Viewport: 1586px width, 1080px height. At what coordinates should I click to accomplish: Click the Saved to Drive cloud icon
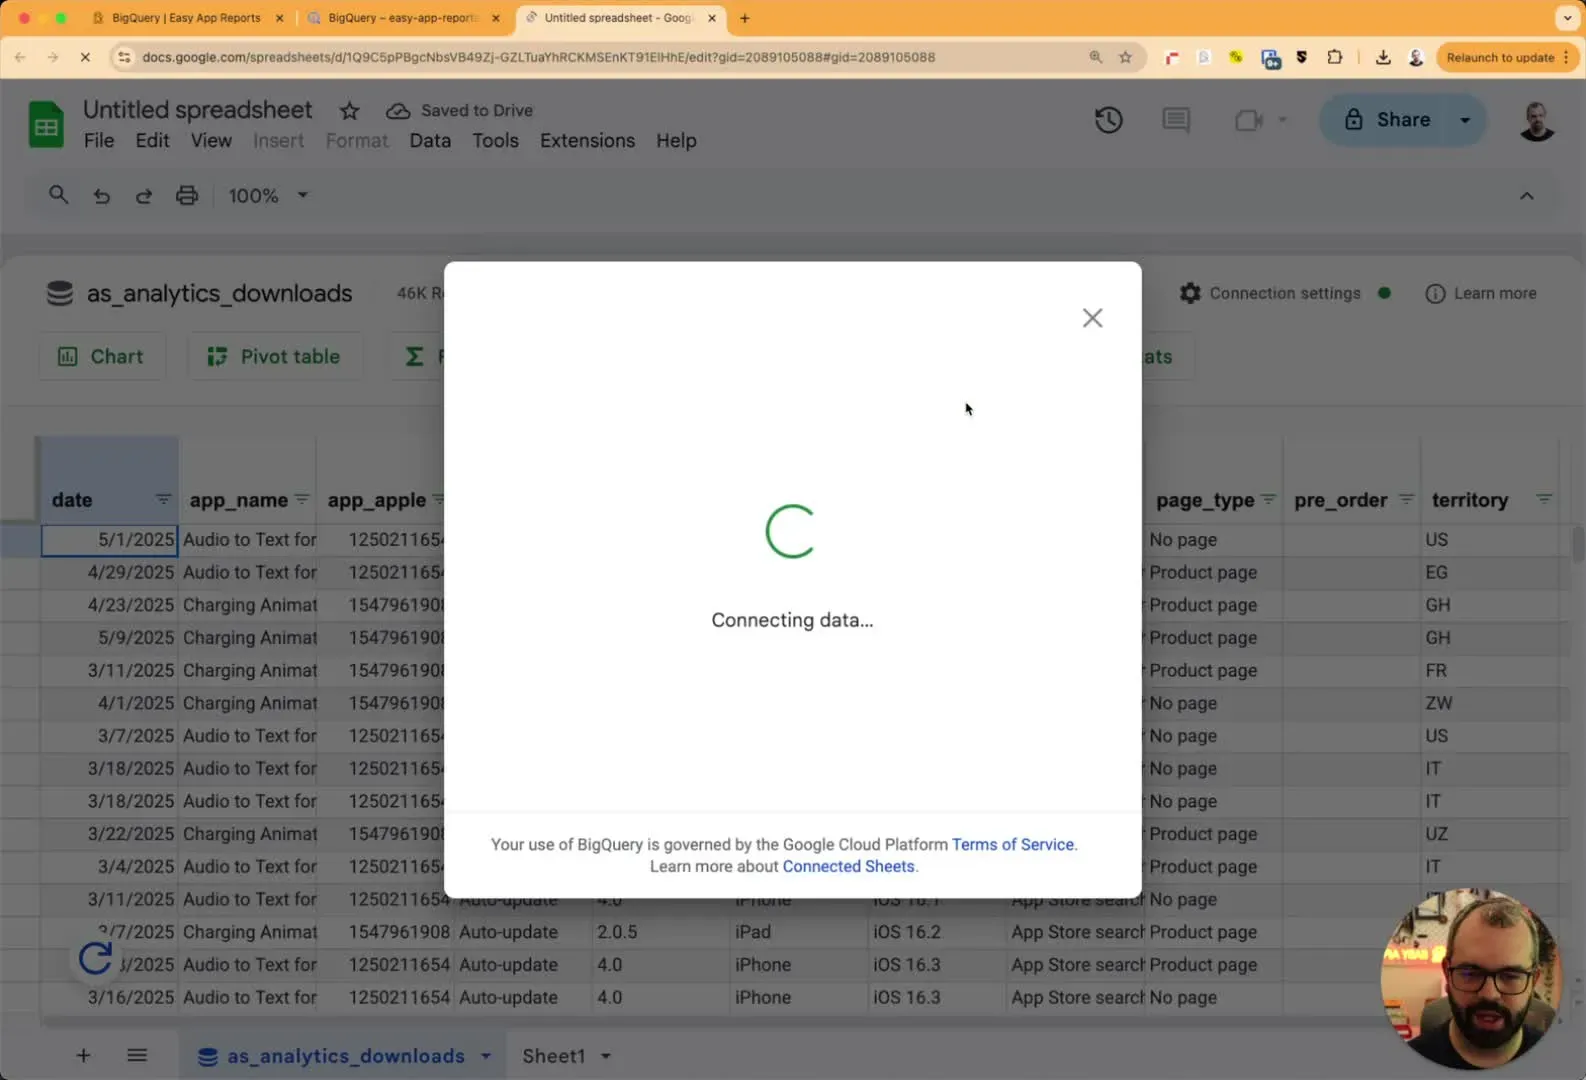click(398, 110)
